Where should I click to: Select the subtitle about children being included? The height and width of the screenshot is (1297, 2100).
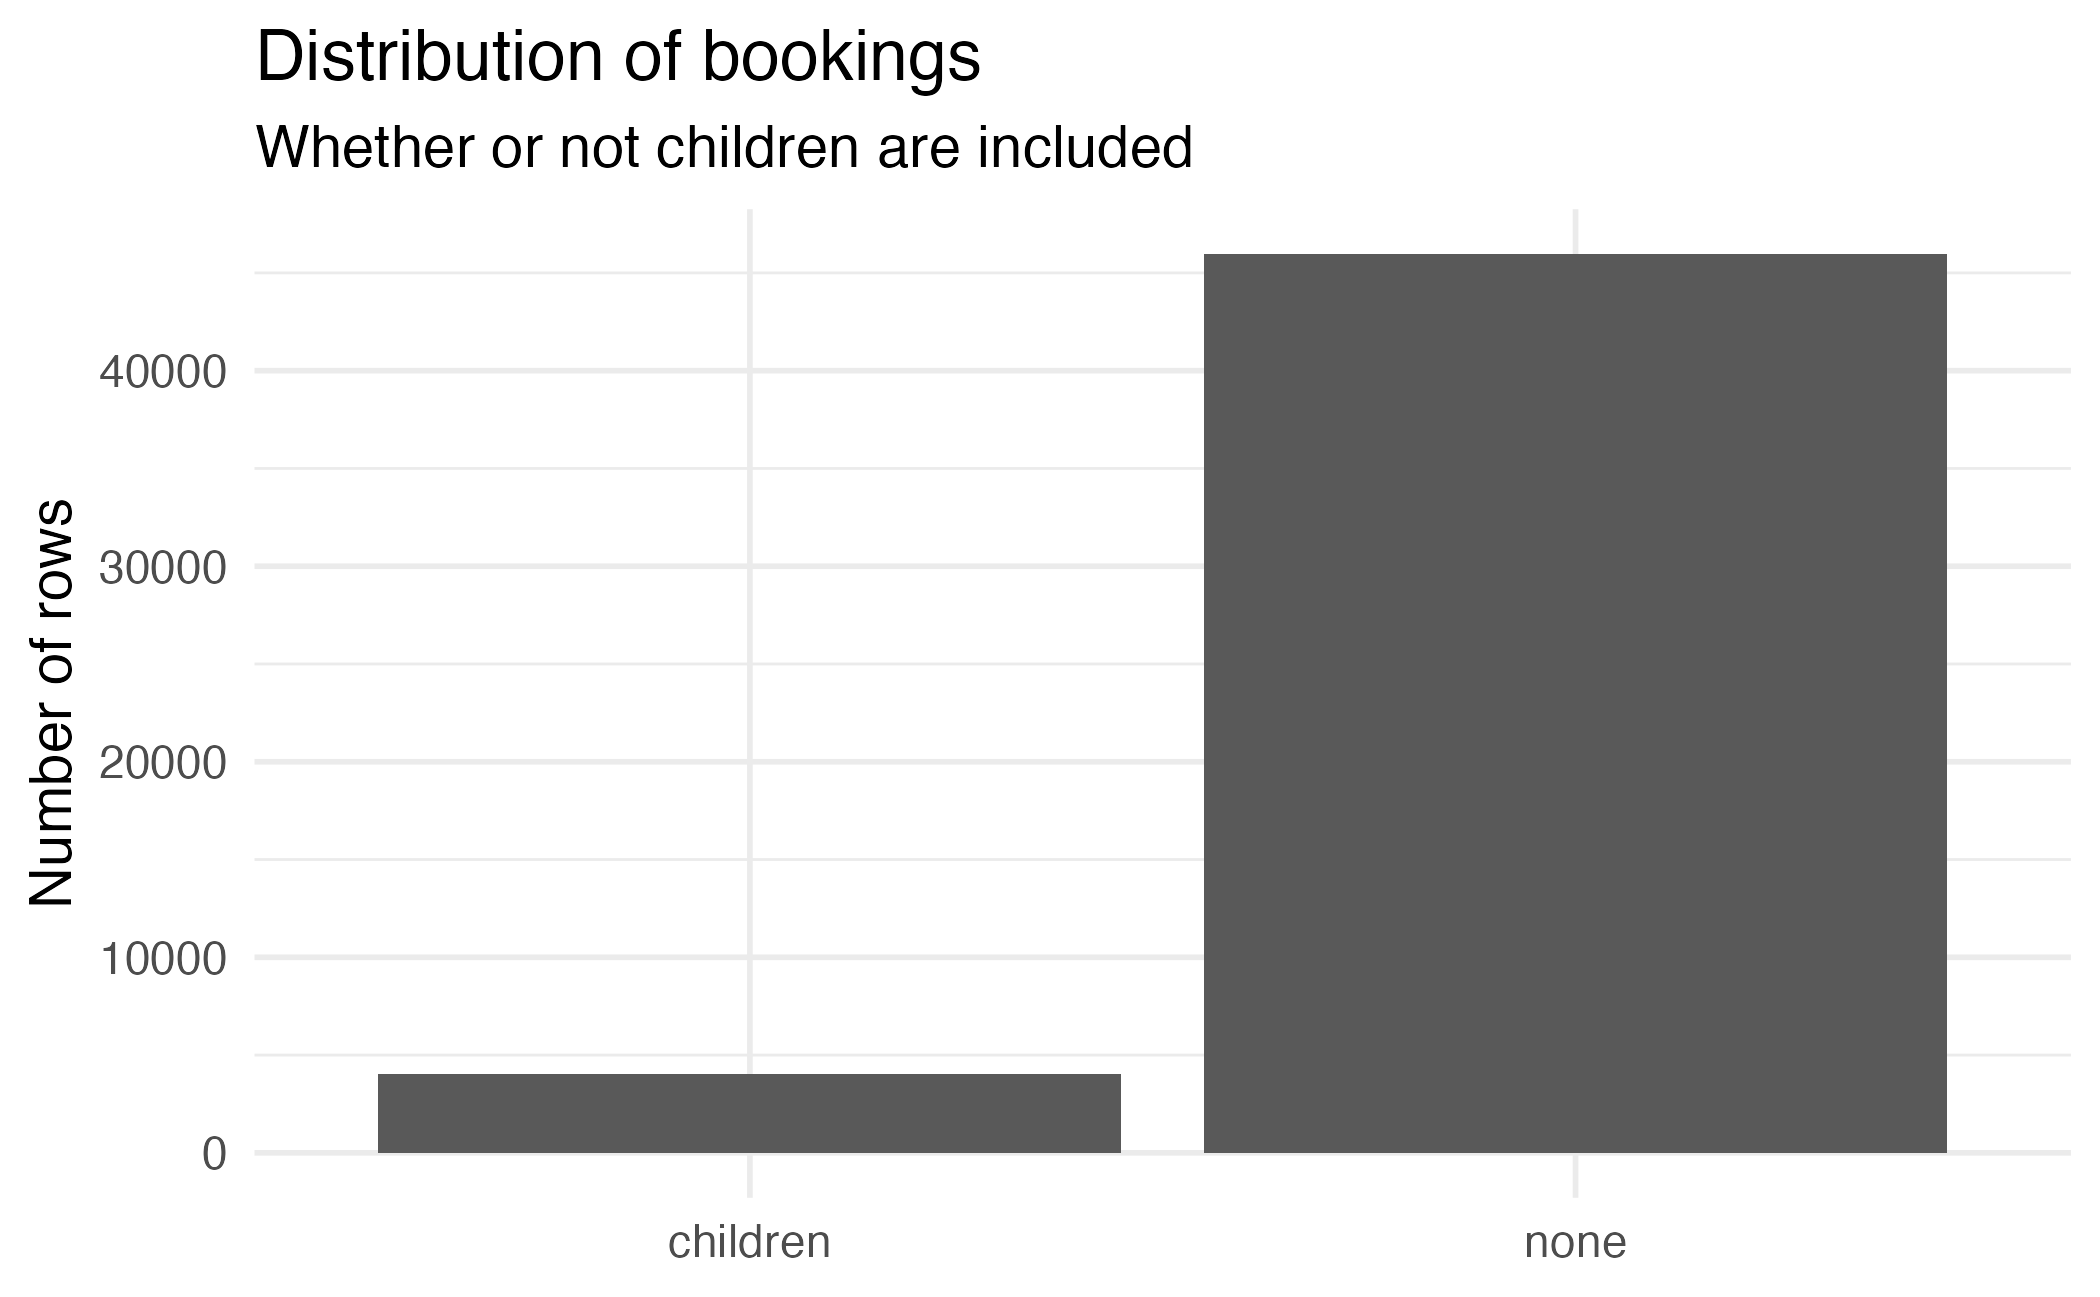(x=724, y=148)
